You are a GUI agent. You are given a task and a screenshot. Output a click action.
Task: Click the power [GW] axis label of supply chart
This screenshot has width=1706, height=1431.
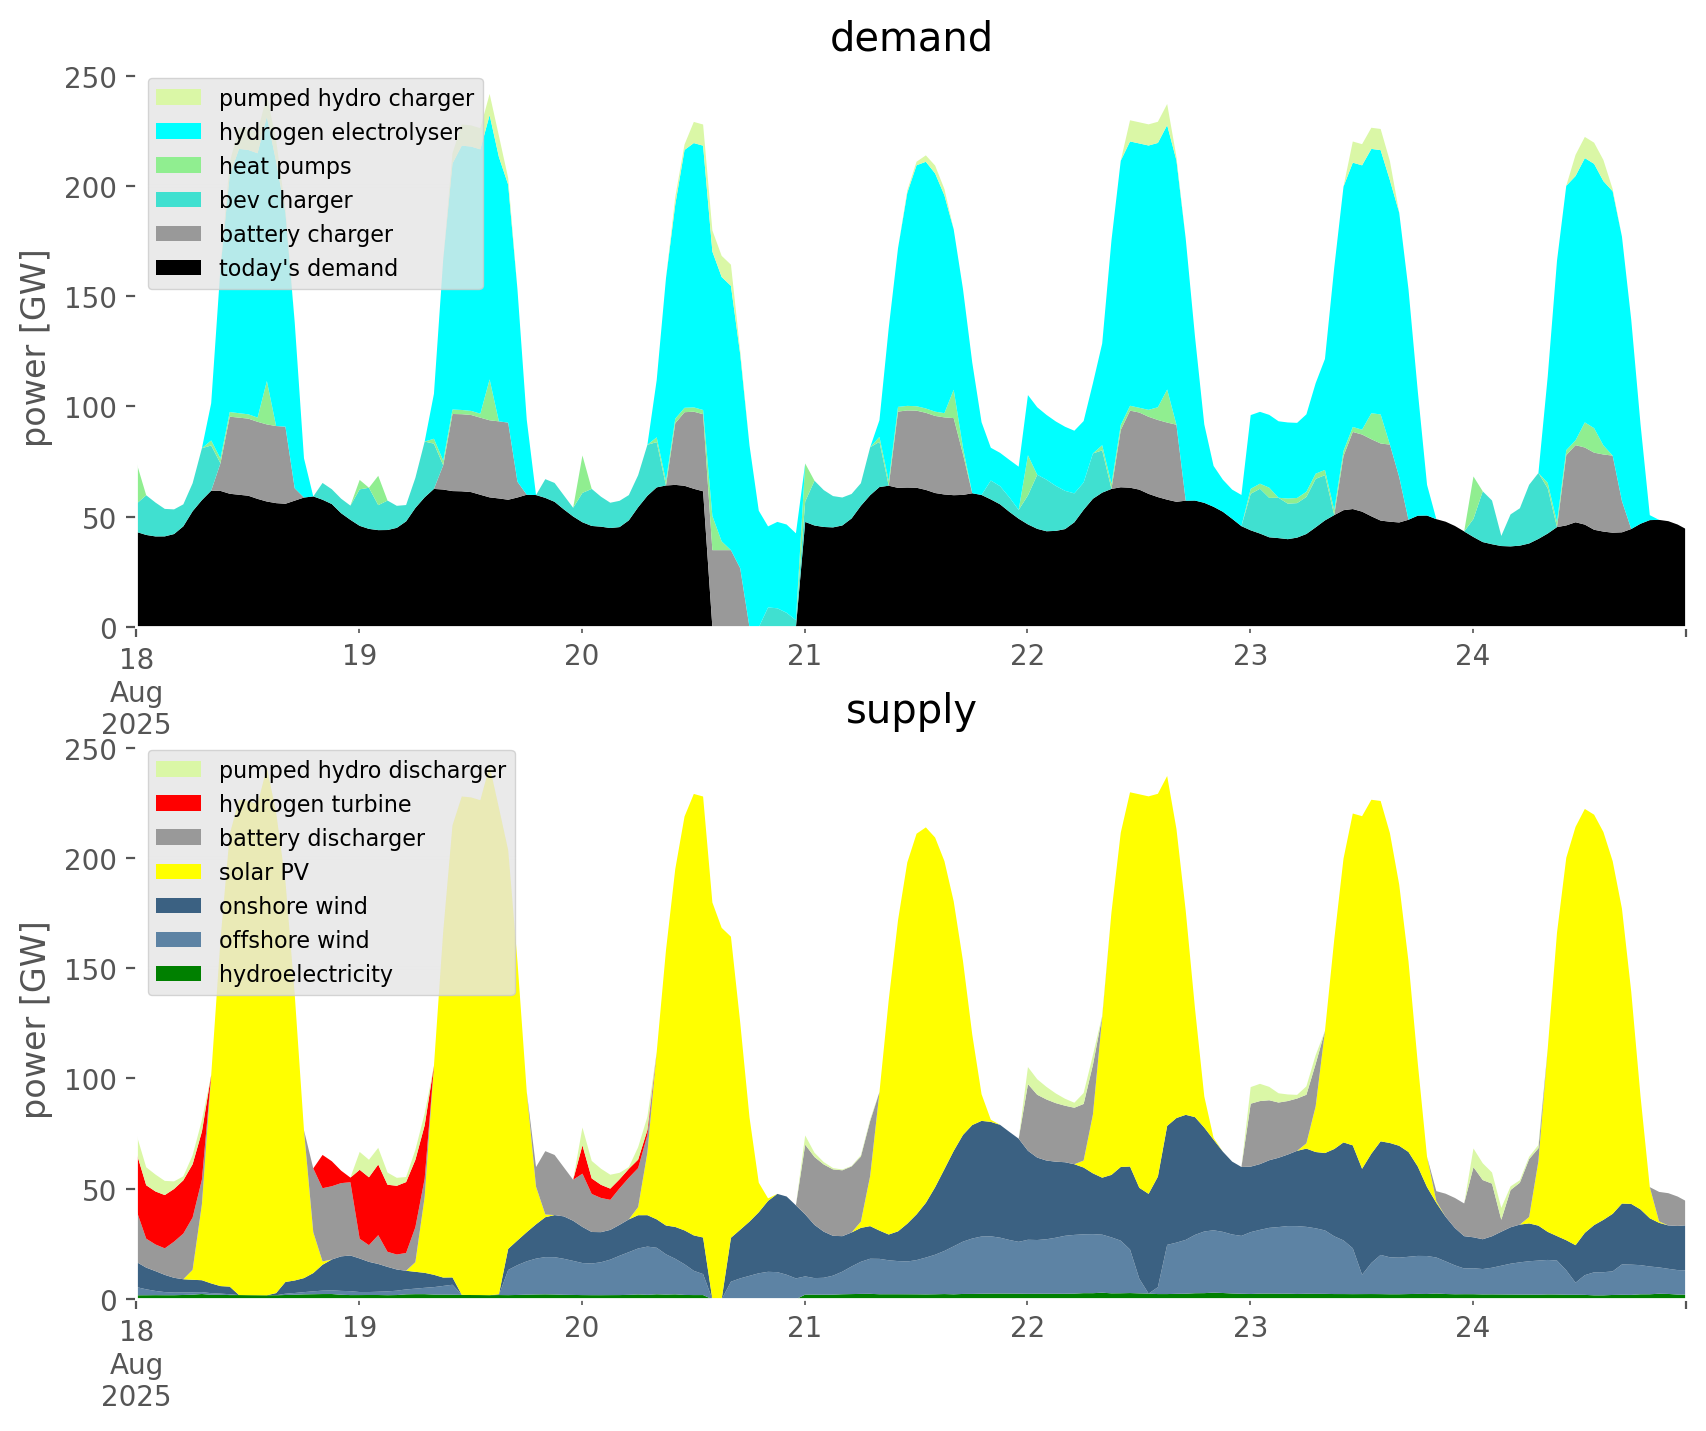(x=36, y=1020)
